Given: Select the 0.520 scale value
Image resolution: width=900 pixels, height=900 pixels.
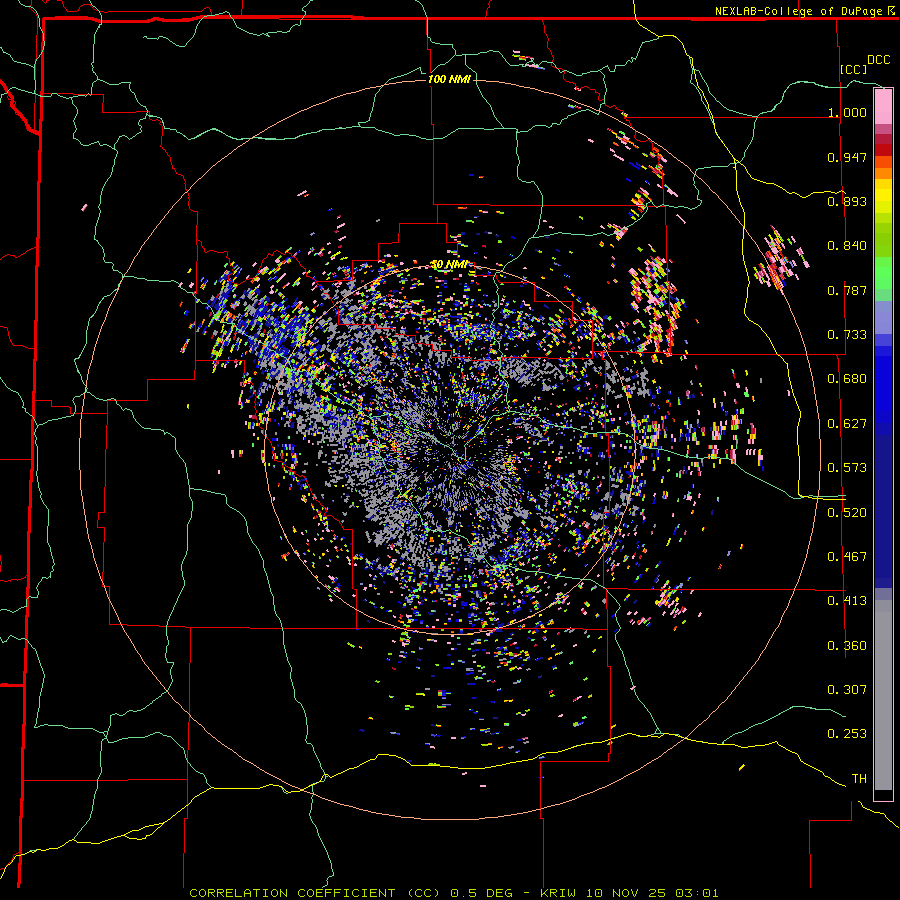Looking at the screenshot, I should point(847,513).
